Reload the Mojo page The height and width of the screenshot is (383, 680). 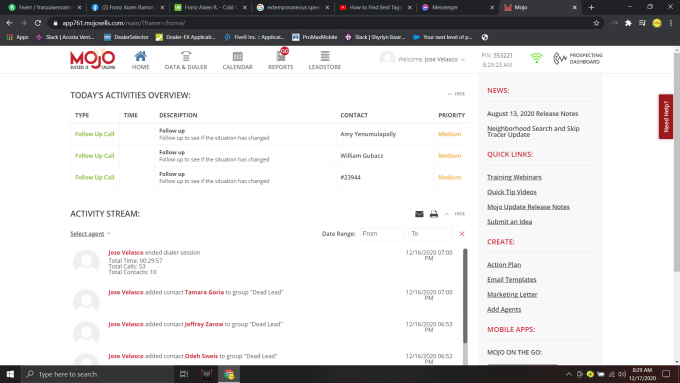pos(38,23)
